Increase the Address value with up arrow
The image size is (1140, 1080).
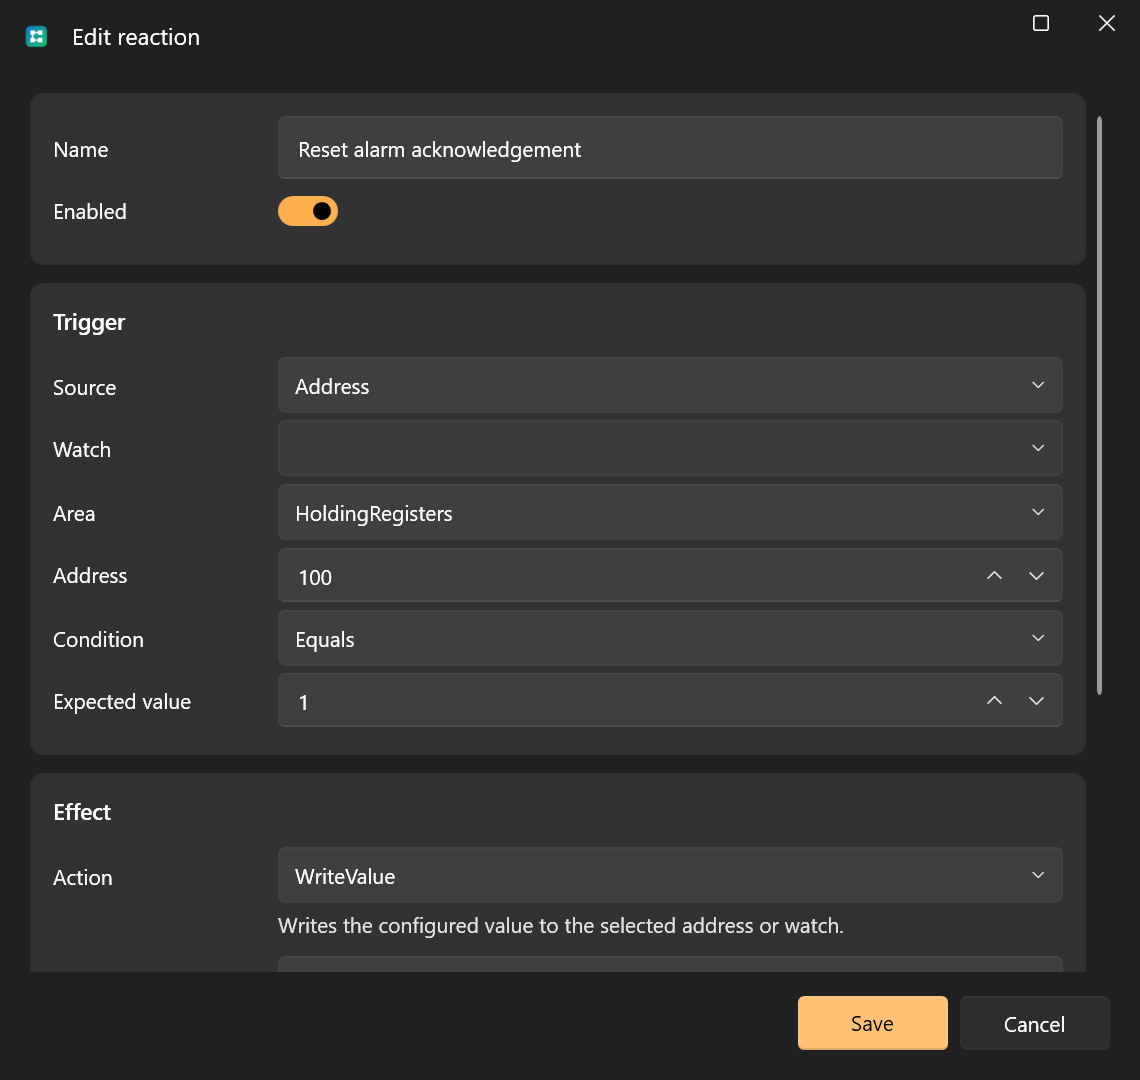click(994, 576)
